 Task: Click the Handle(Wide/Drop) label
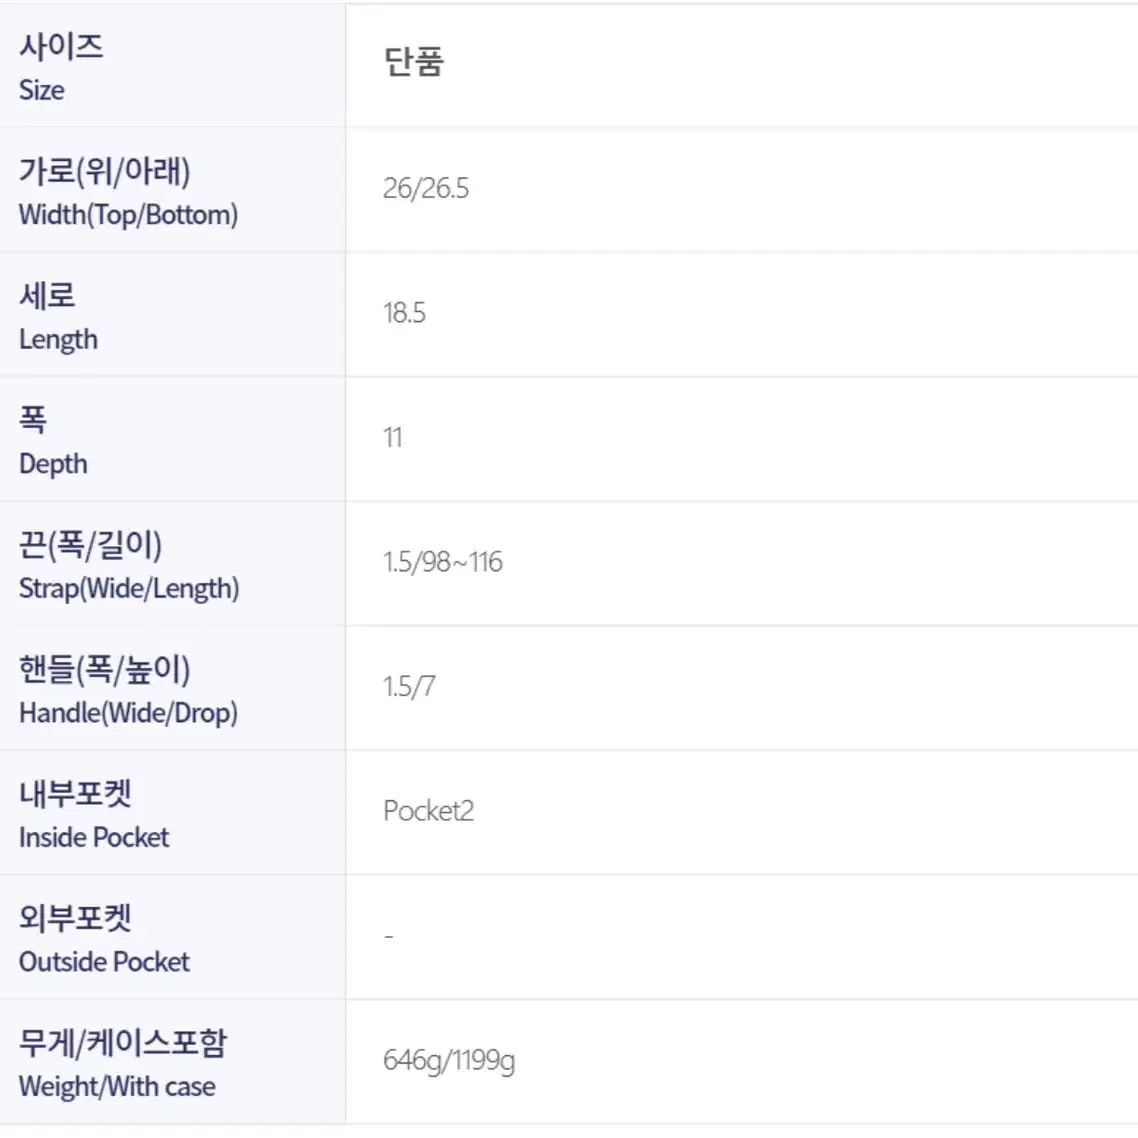pos(128,713)
